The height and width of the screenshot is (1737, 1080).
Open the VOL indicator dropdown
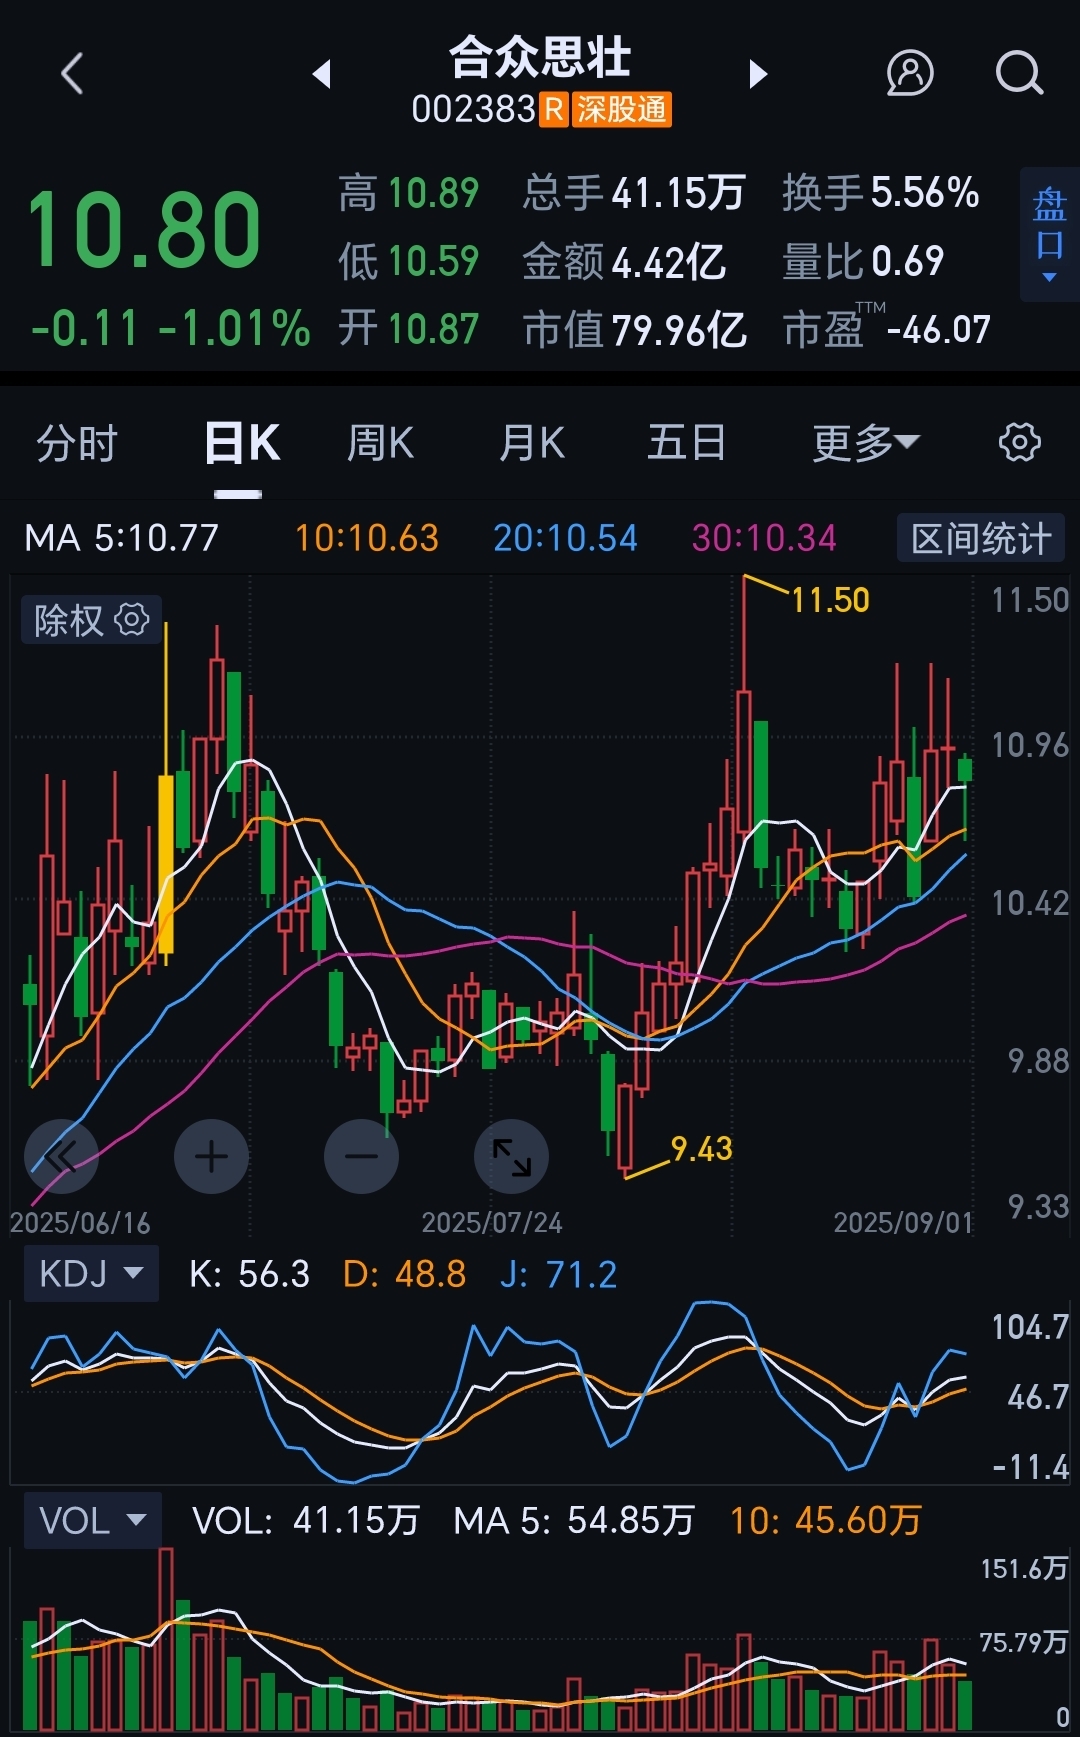(92, 1521)
